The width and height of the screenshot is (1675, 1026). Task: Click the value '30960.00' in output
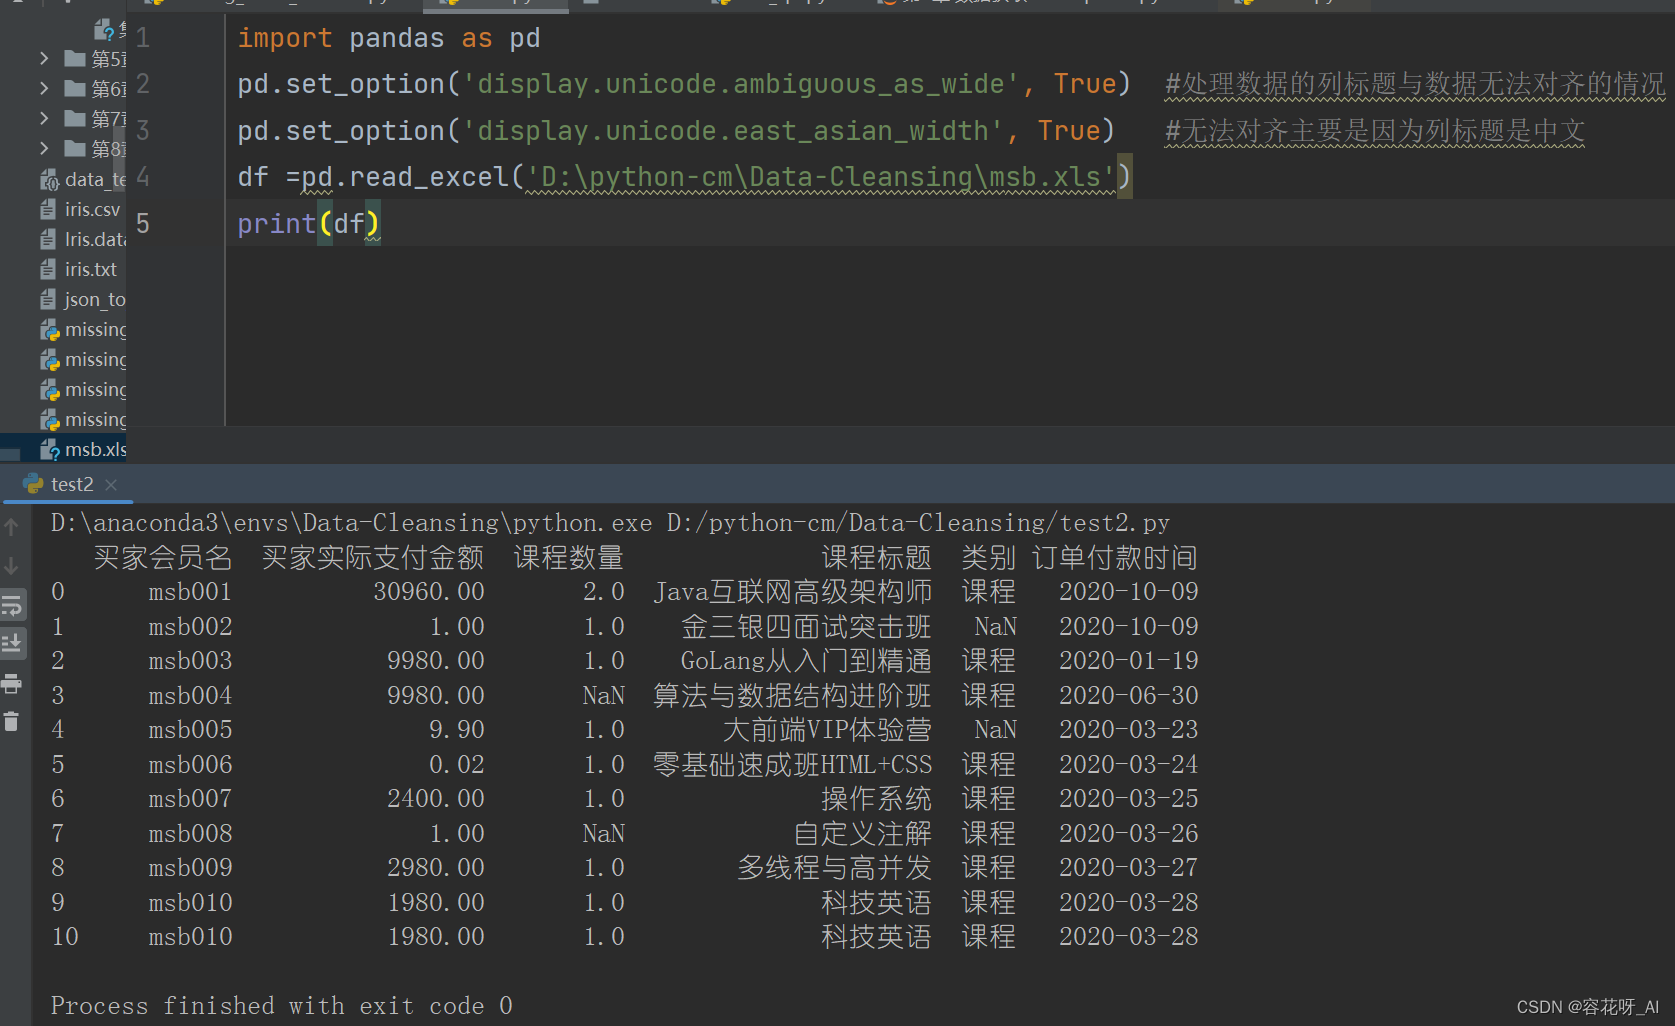[429, 592]
